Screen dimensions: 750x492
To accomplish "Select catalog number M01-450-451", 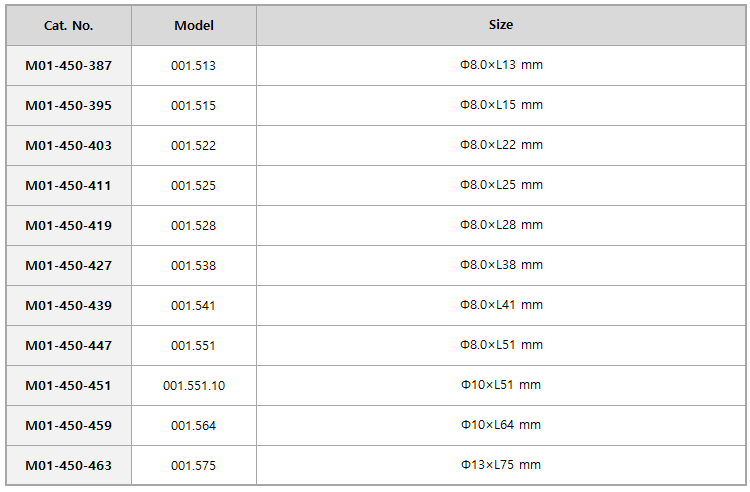I will pos(68,386).
